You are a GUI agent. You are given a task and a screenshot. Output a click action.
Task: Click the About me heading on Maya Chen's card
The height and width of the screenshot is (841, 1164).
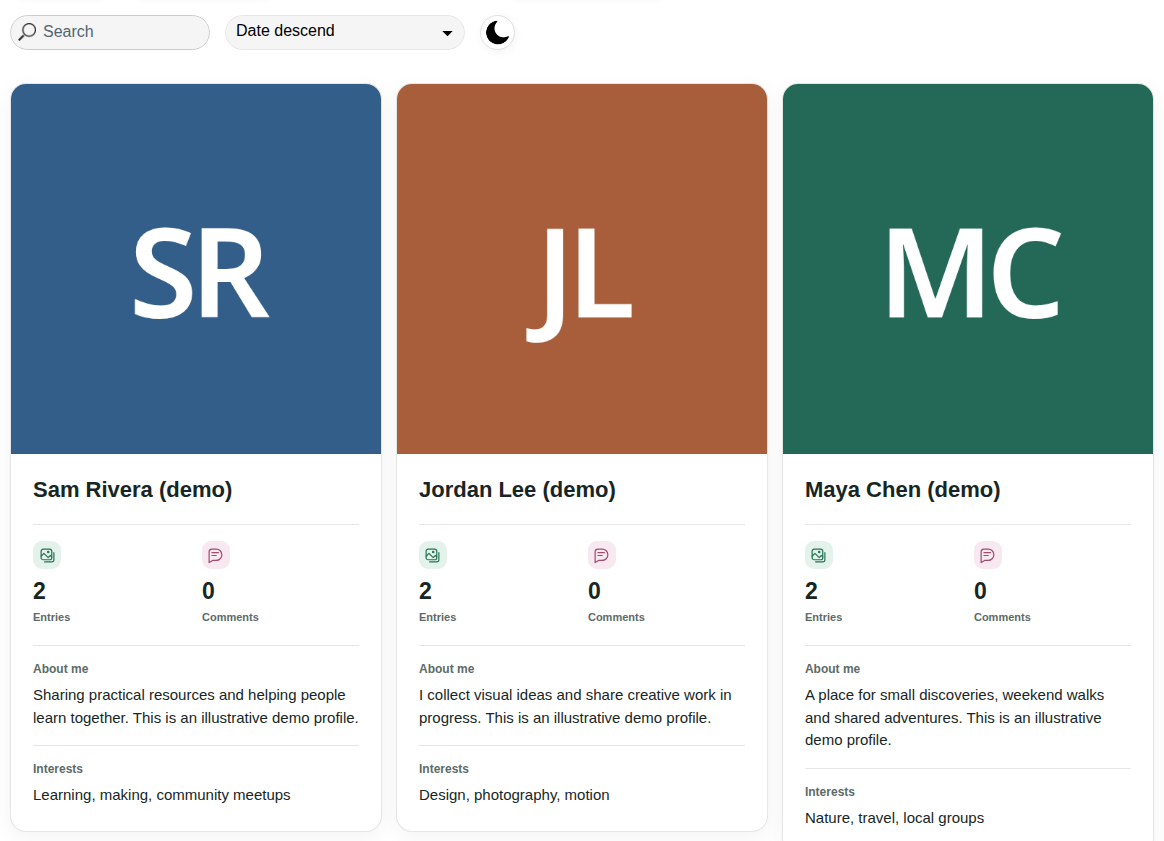pos(833,669)
